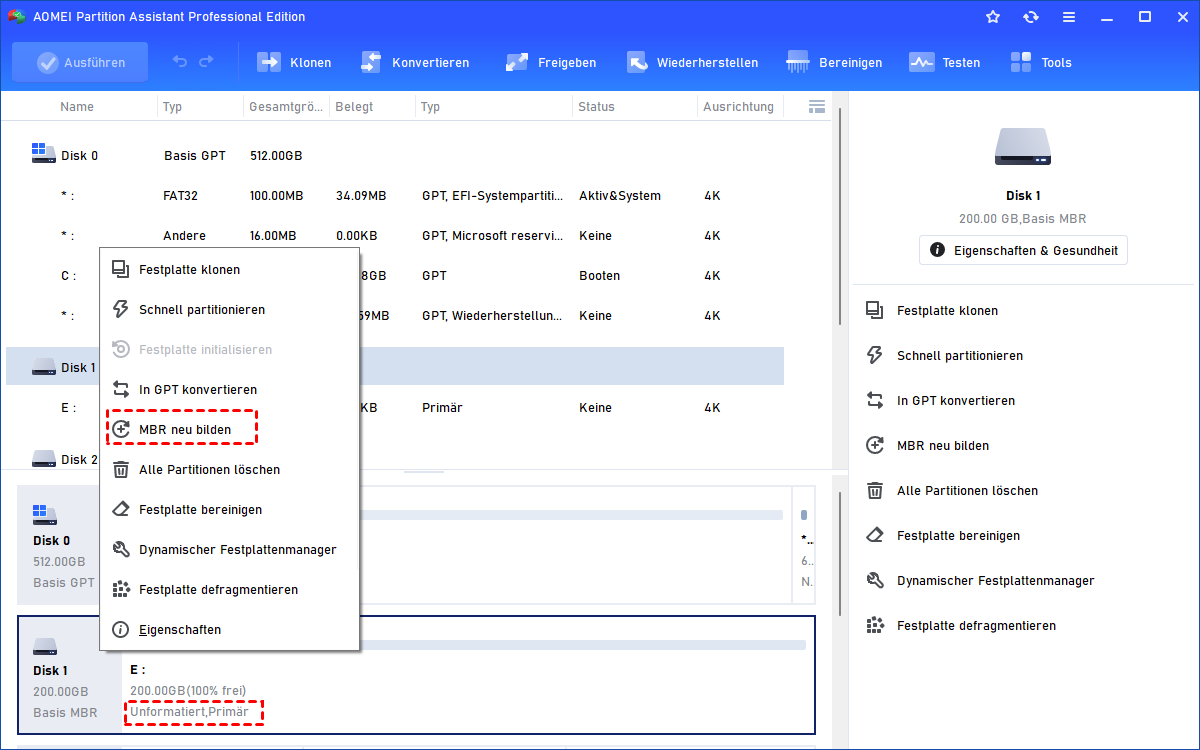The height and width of the screenshot is (750, 1200).
Task: Select Festplatte bereinigen in context menu
Action: [229, 510]
